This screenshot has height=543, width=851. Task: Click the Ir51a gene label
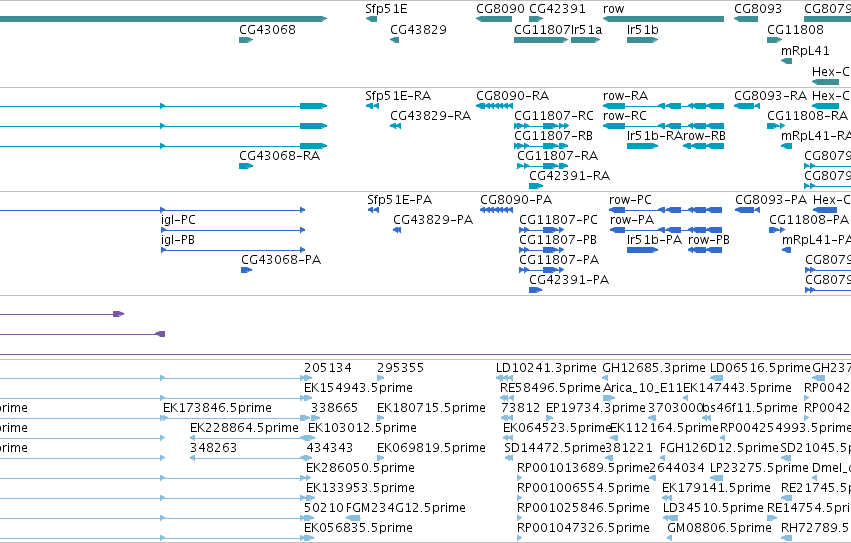pyautogui.click(x=586, y=29)
